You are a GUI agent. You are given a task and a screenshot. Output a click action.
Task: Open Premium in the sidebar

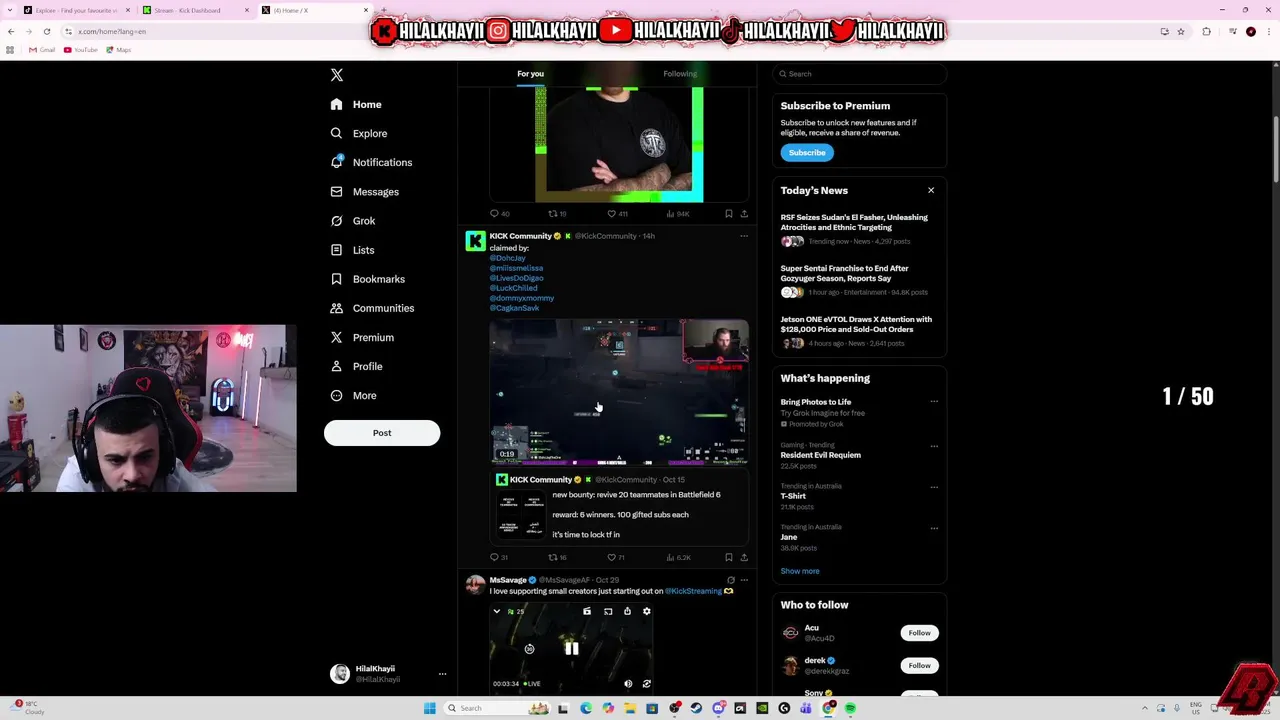[x=362, y=337]
